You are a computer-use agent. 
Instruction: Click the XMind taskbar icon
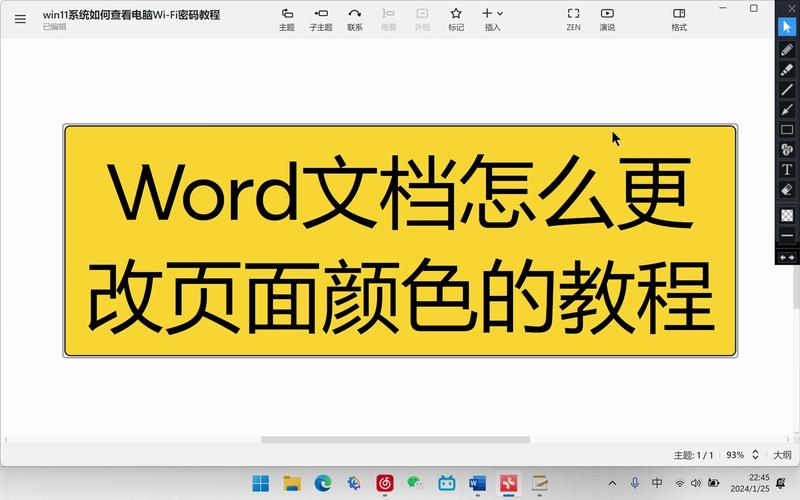tap(508, 483)
